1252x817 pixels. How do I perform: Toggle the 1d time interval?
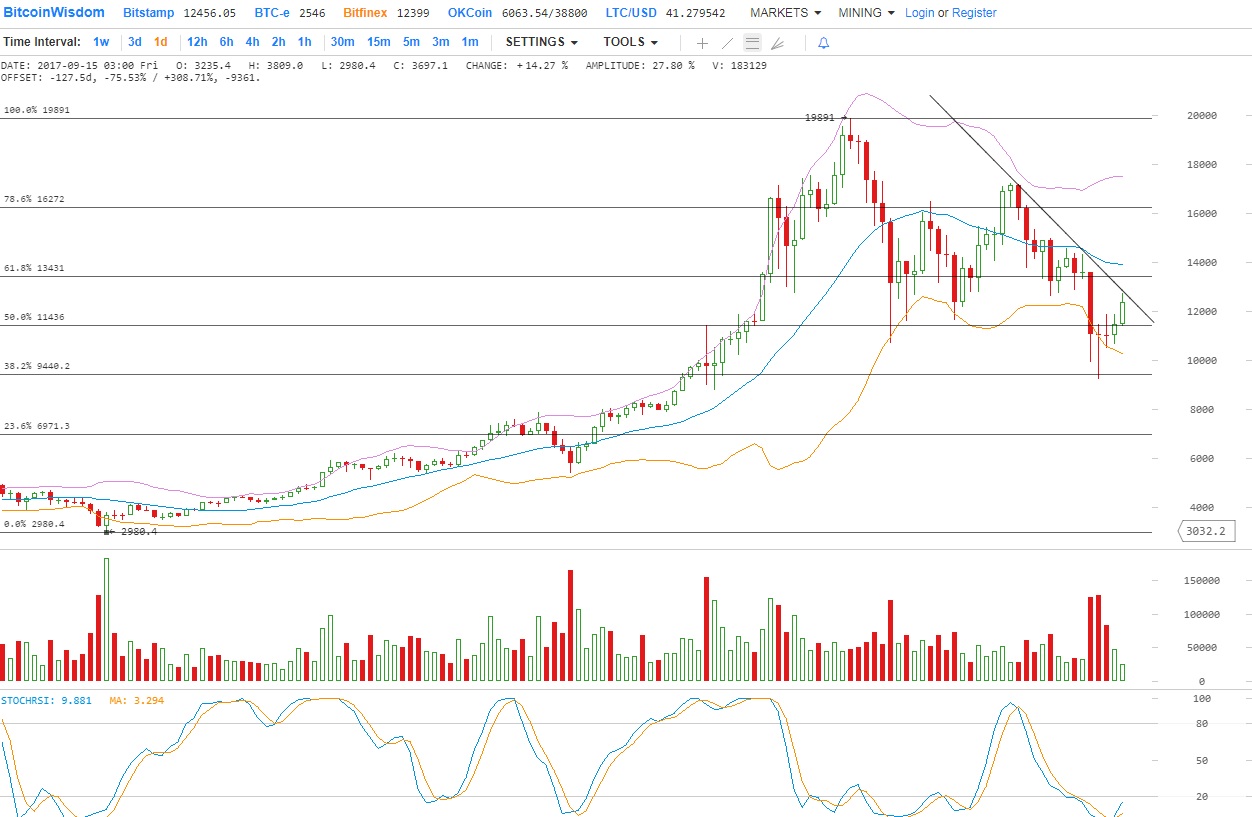(160, 42)
